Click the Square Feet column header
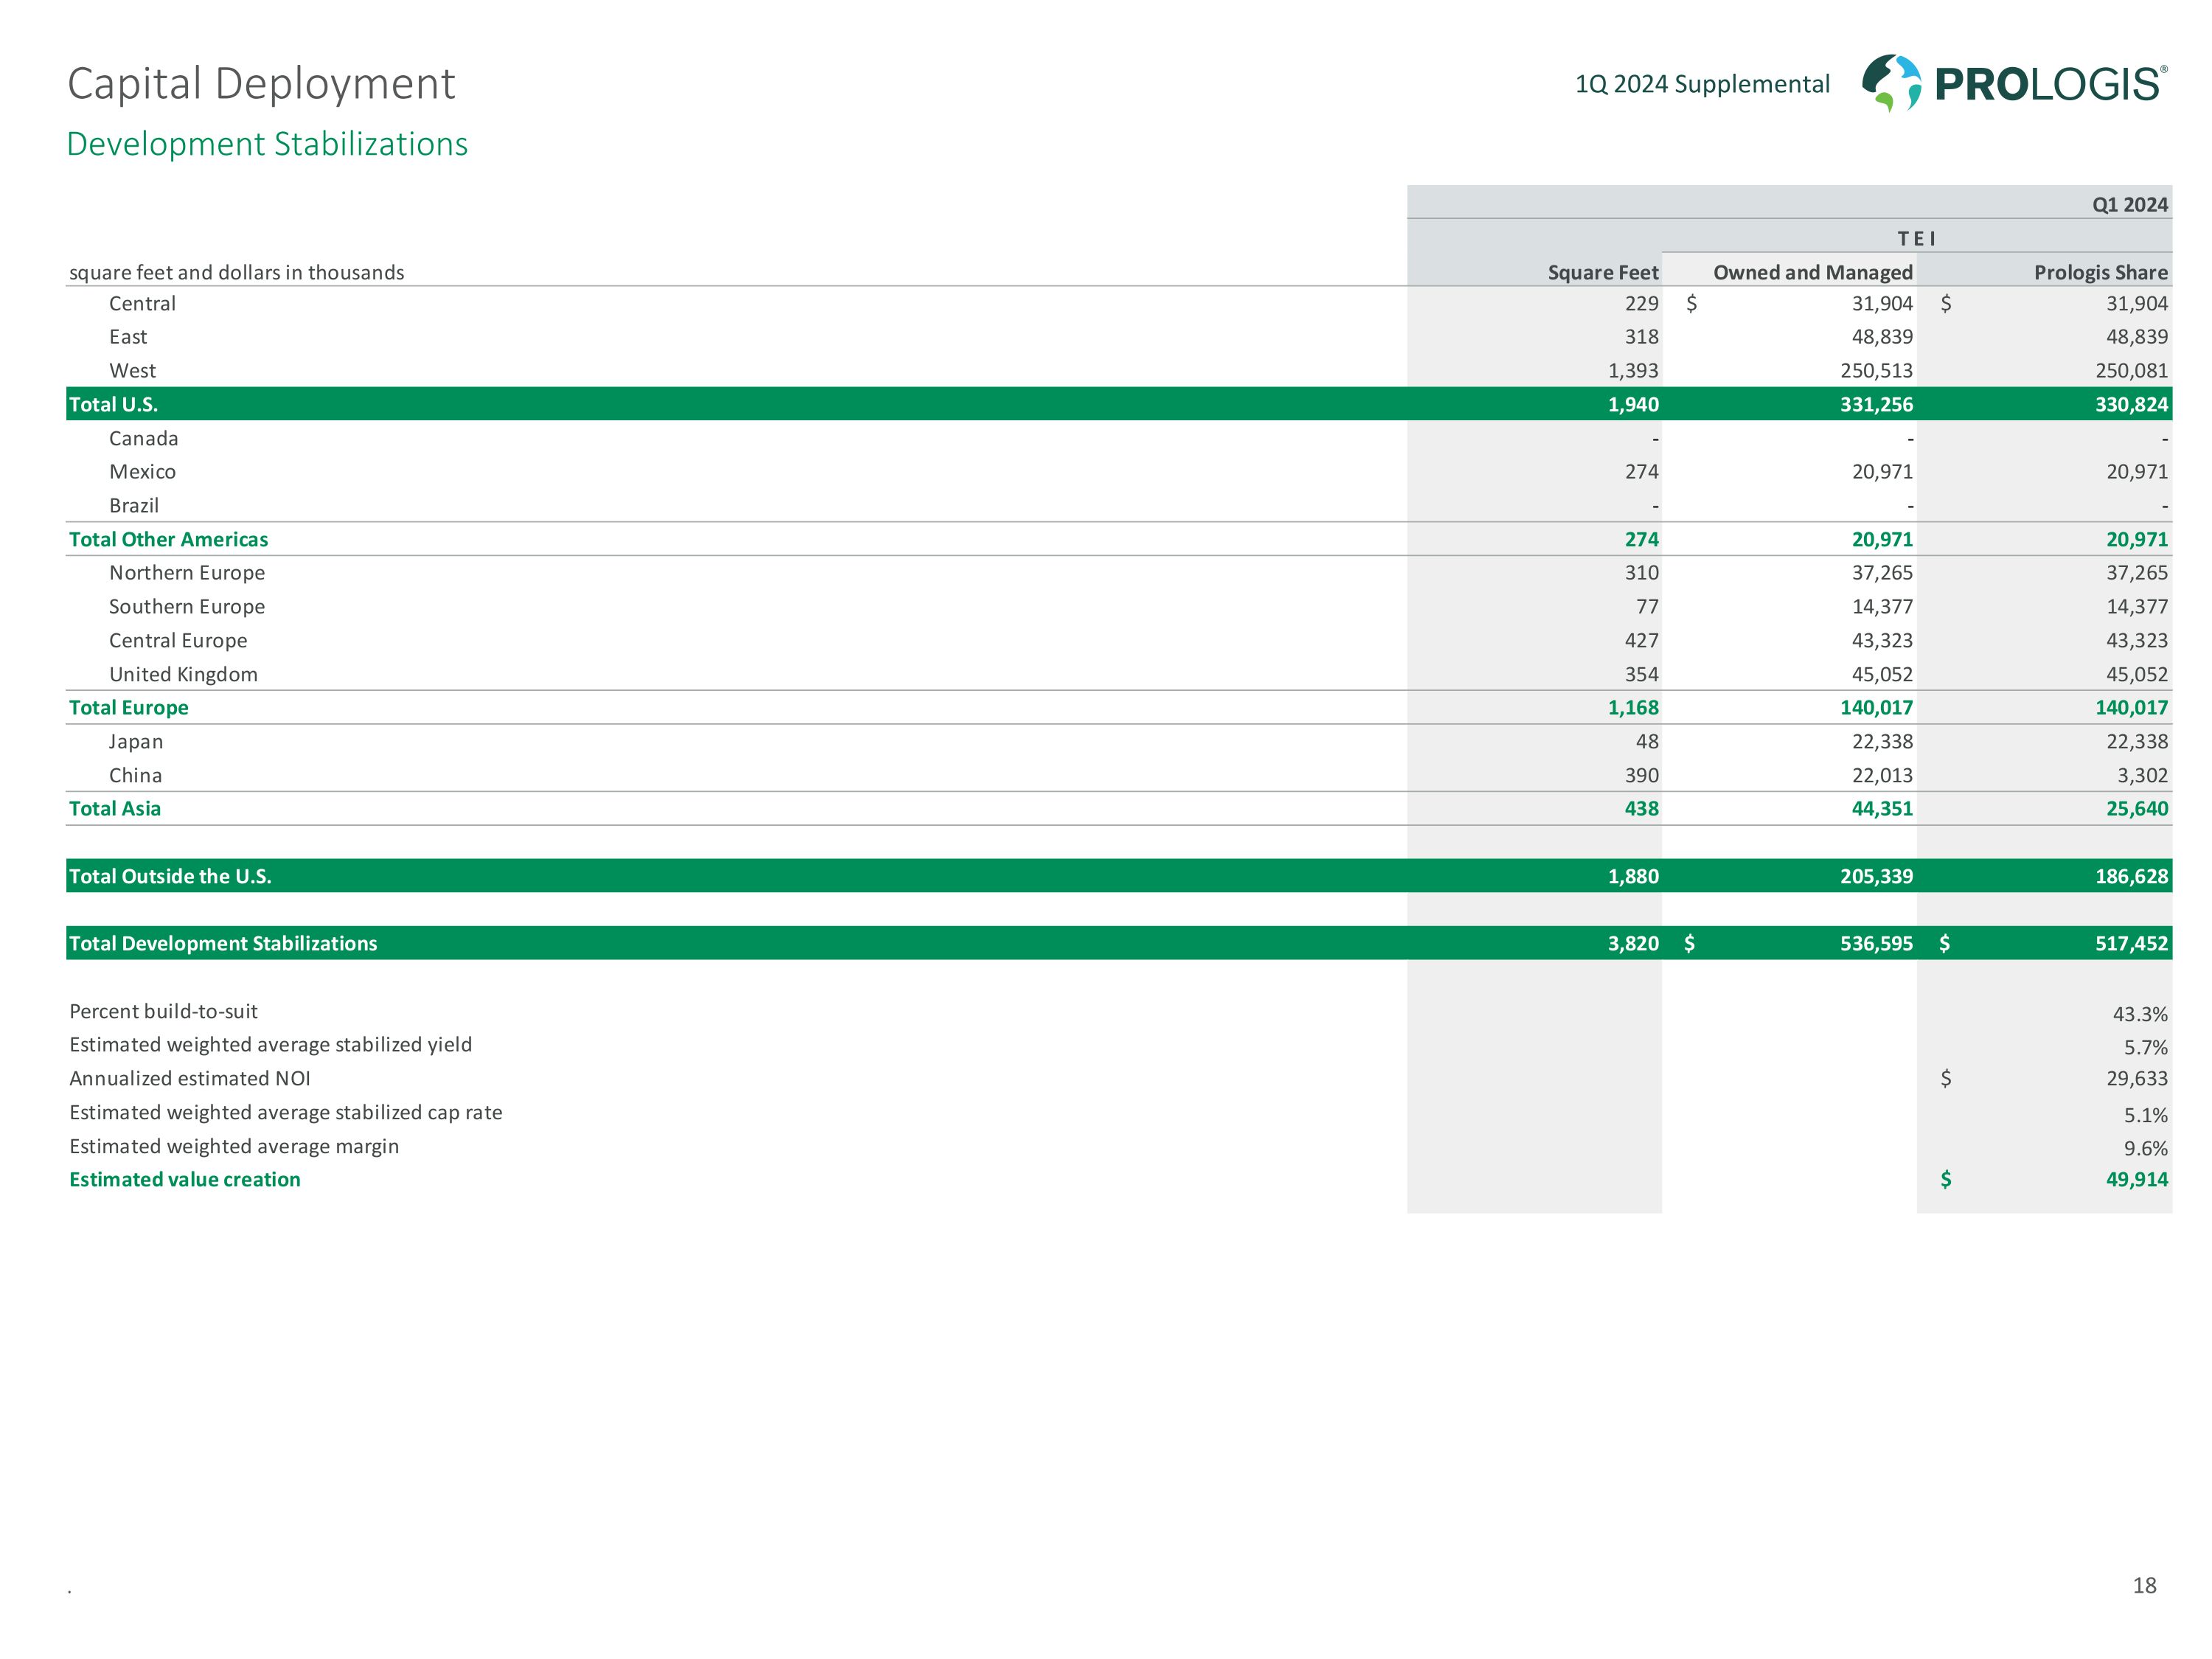 point(1602,273)
